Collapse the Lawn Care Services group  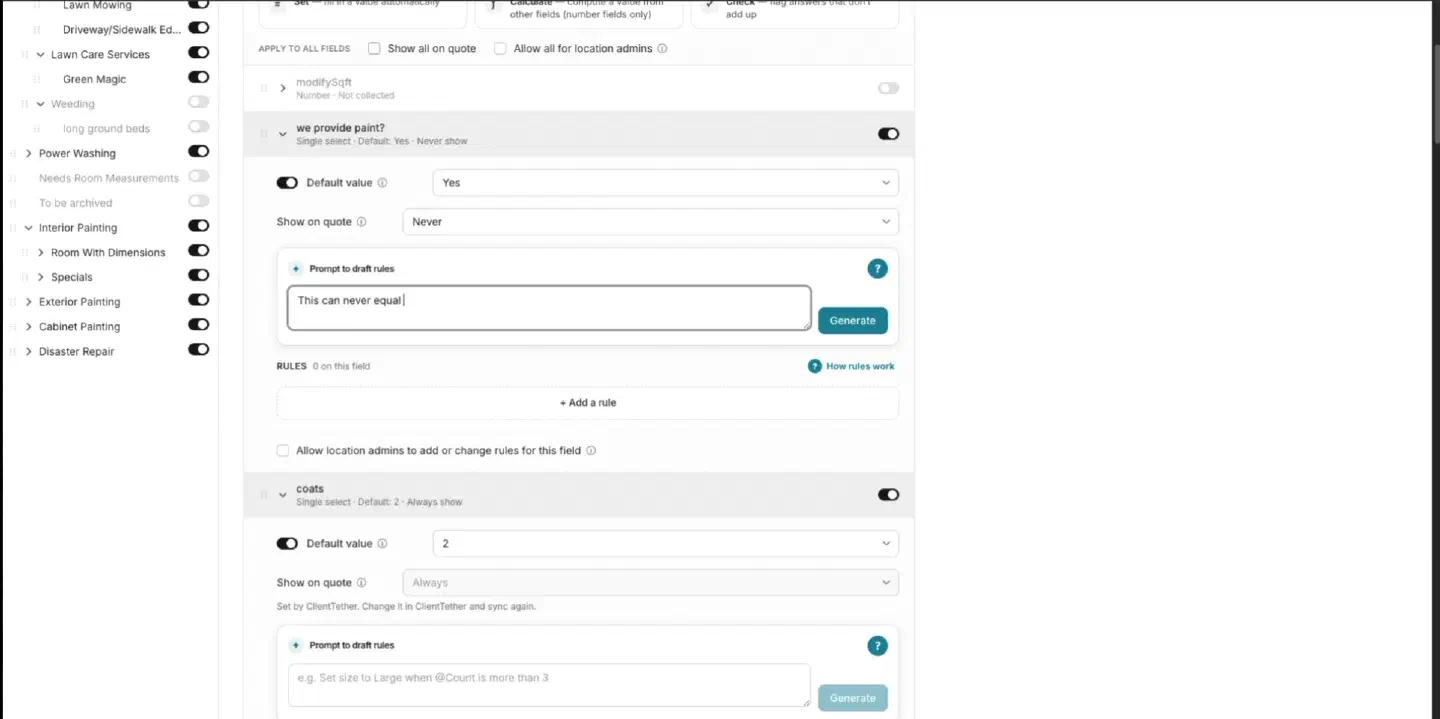pos(41,55)
